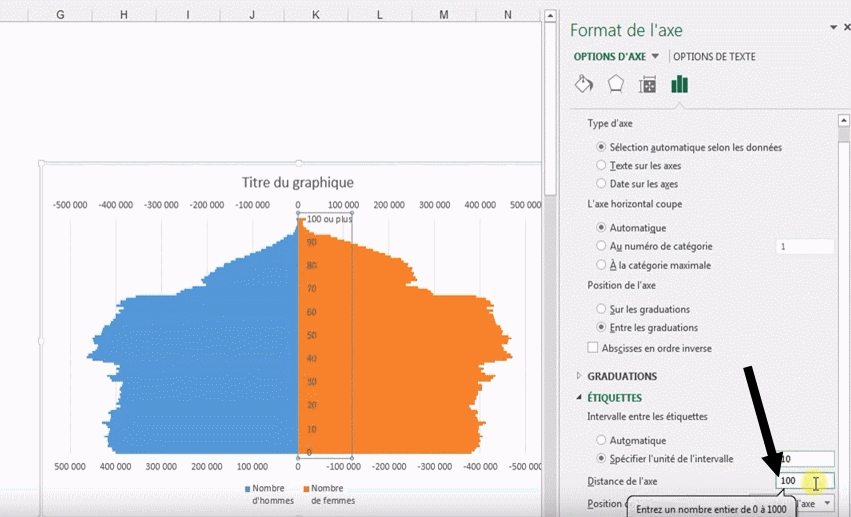Open Effects pentagon icon
The image size is (851, 517).
click(616, 84)
